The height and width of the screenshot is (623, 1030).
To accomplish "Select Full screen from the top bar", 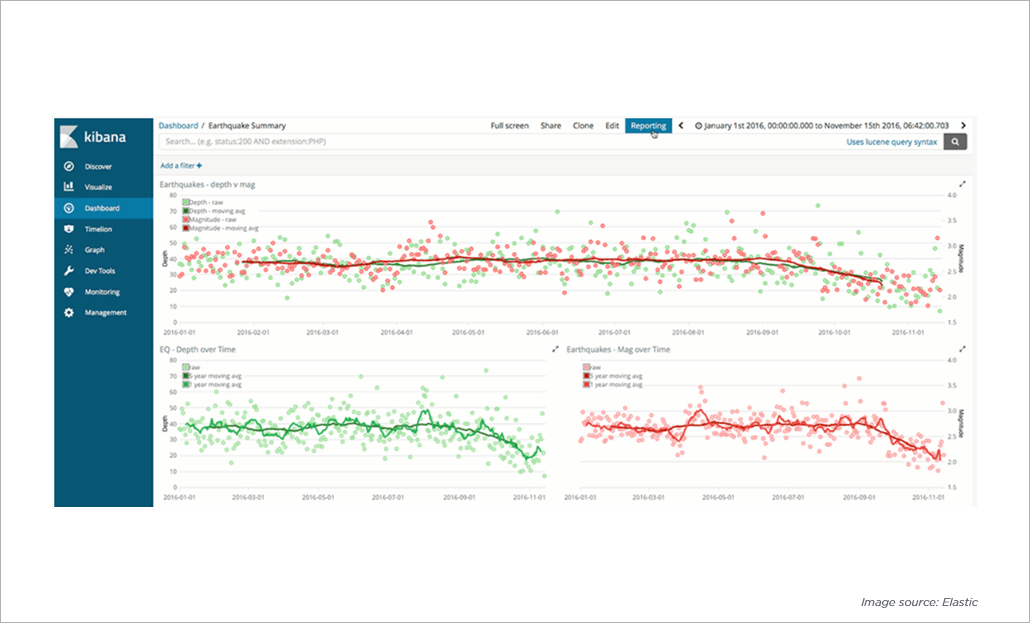I will point(509,125).
